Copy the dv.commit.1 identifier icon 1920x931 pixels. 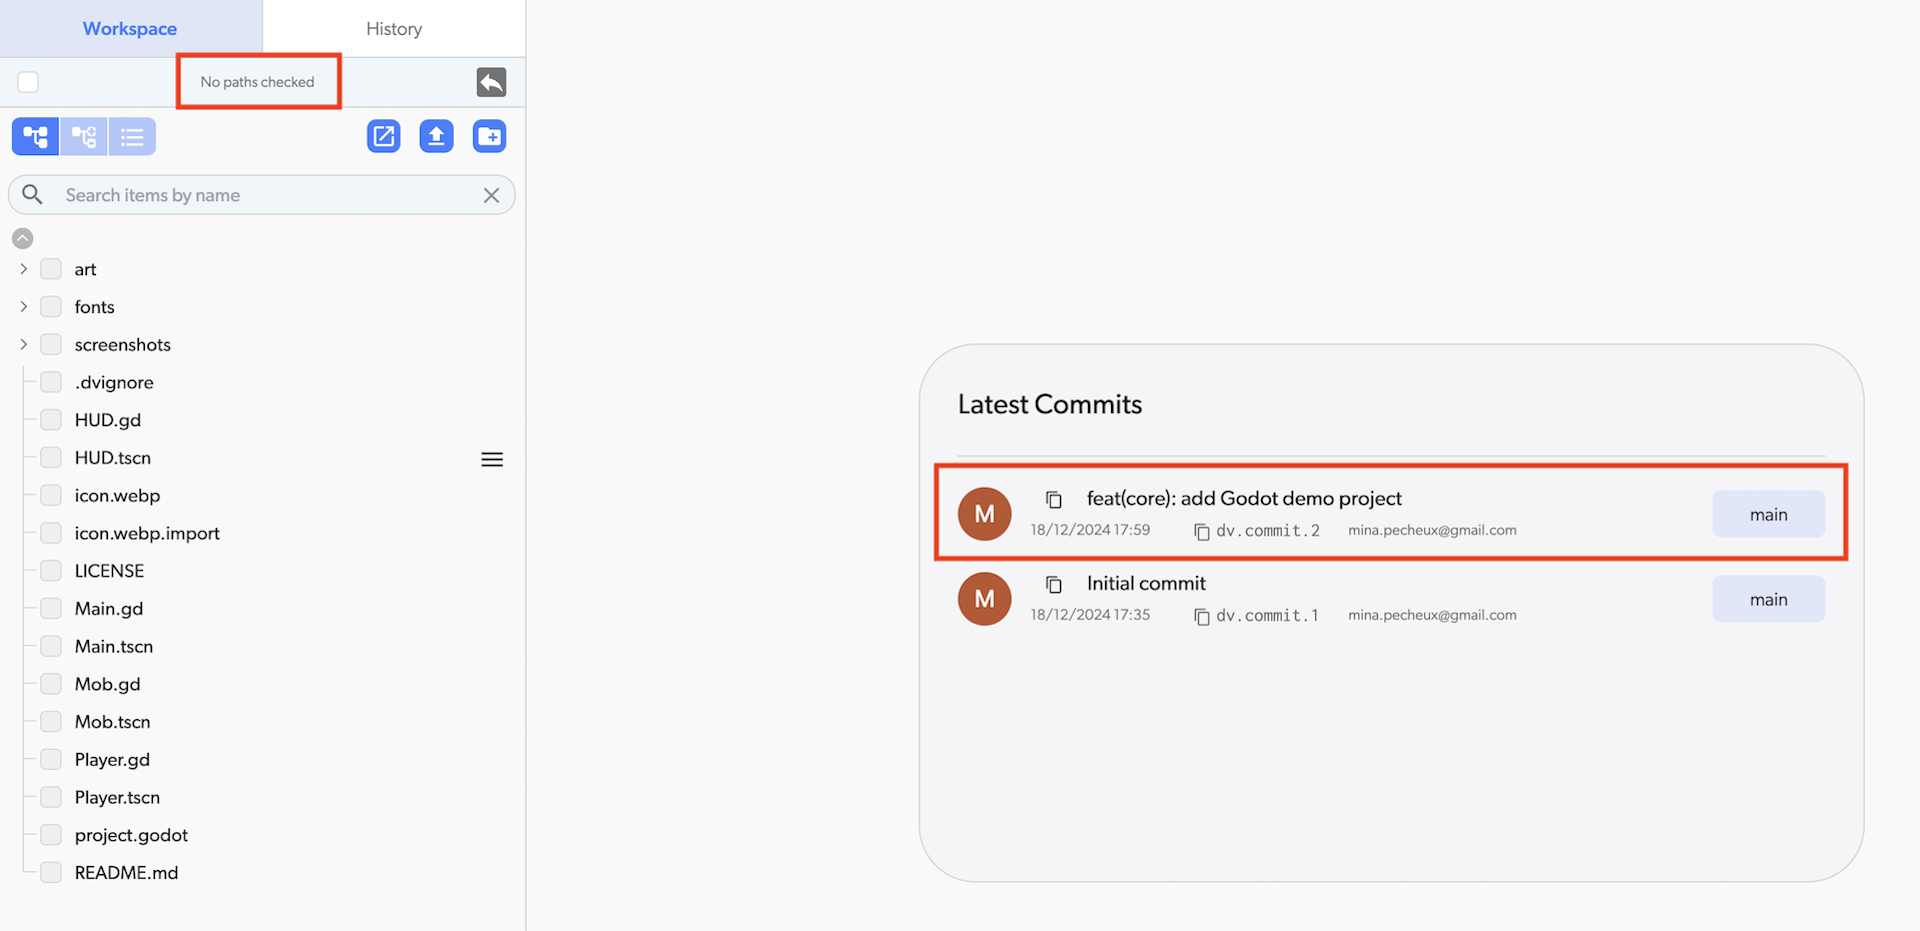coord(1202,617)
